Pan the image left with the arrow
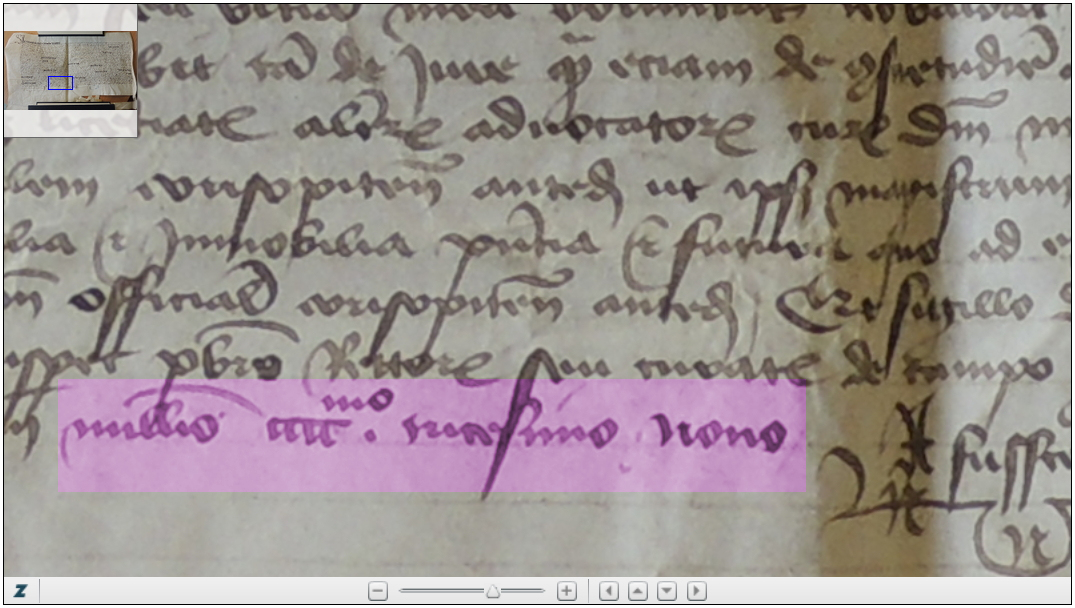This screenshot has height=608, width=1075. (x=608, y=591)
